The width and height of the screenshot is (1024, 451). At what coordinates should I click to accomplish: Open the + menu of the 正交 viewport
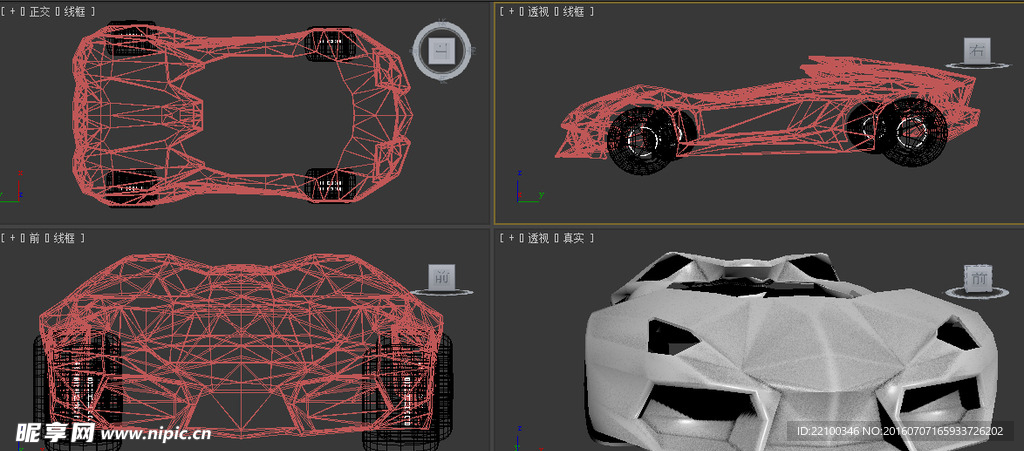click(13, 12)
